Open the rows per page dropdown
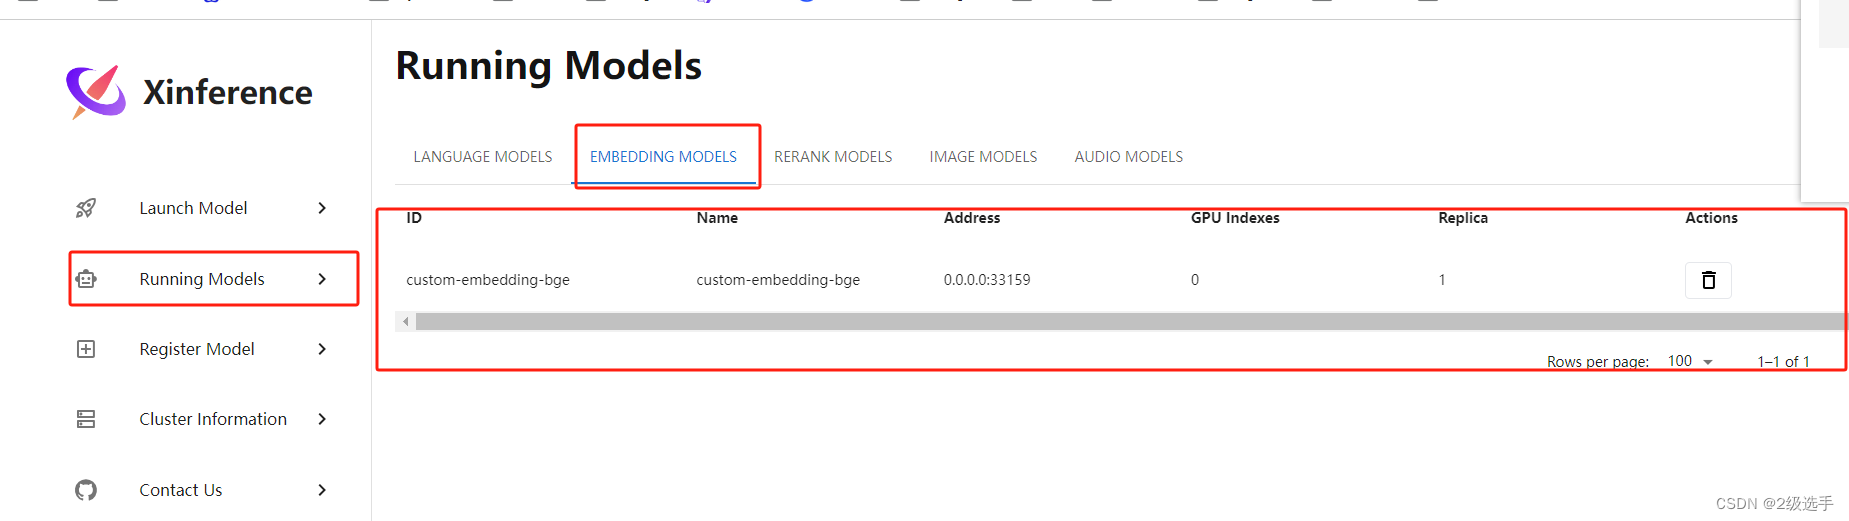1849x521 pixels. click(1690, 361)
